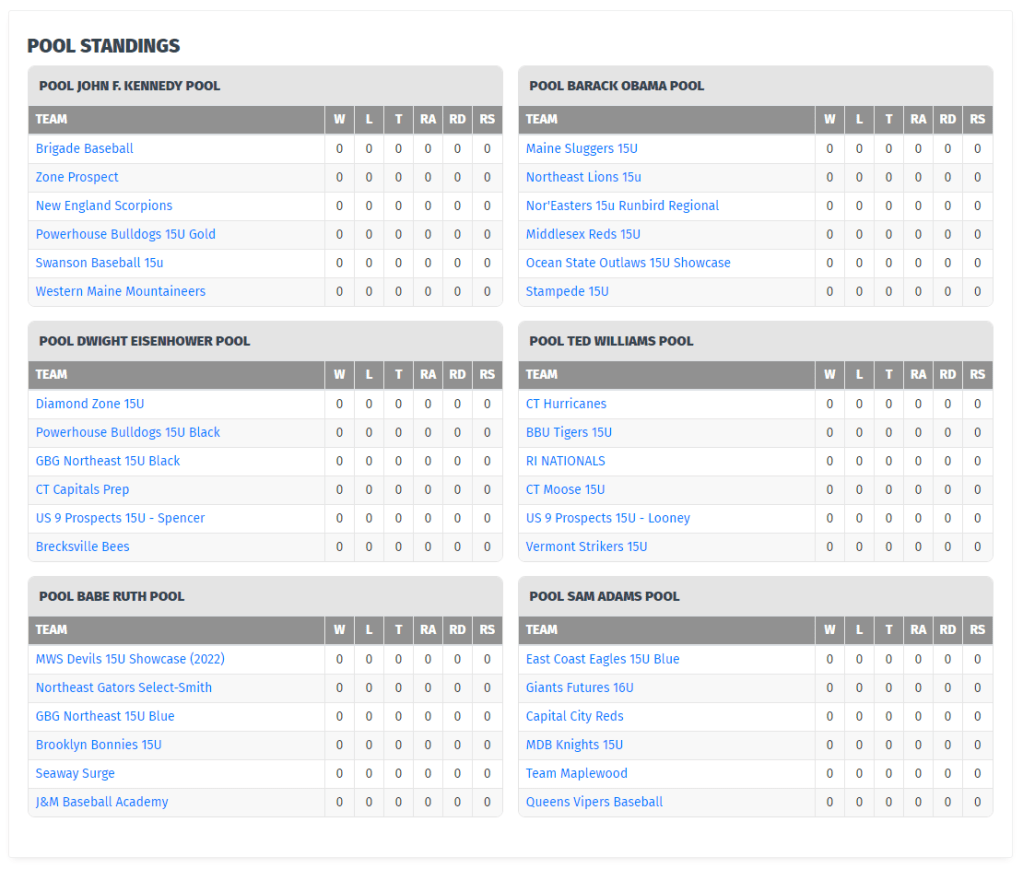
Task: Select the CT Hurricanes team link
Action: click(566, 404)
